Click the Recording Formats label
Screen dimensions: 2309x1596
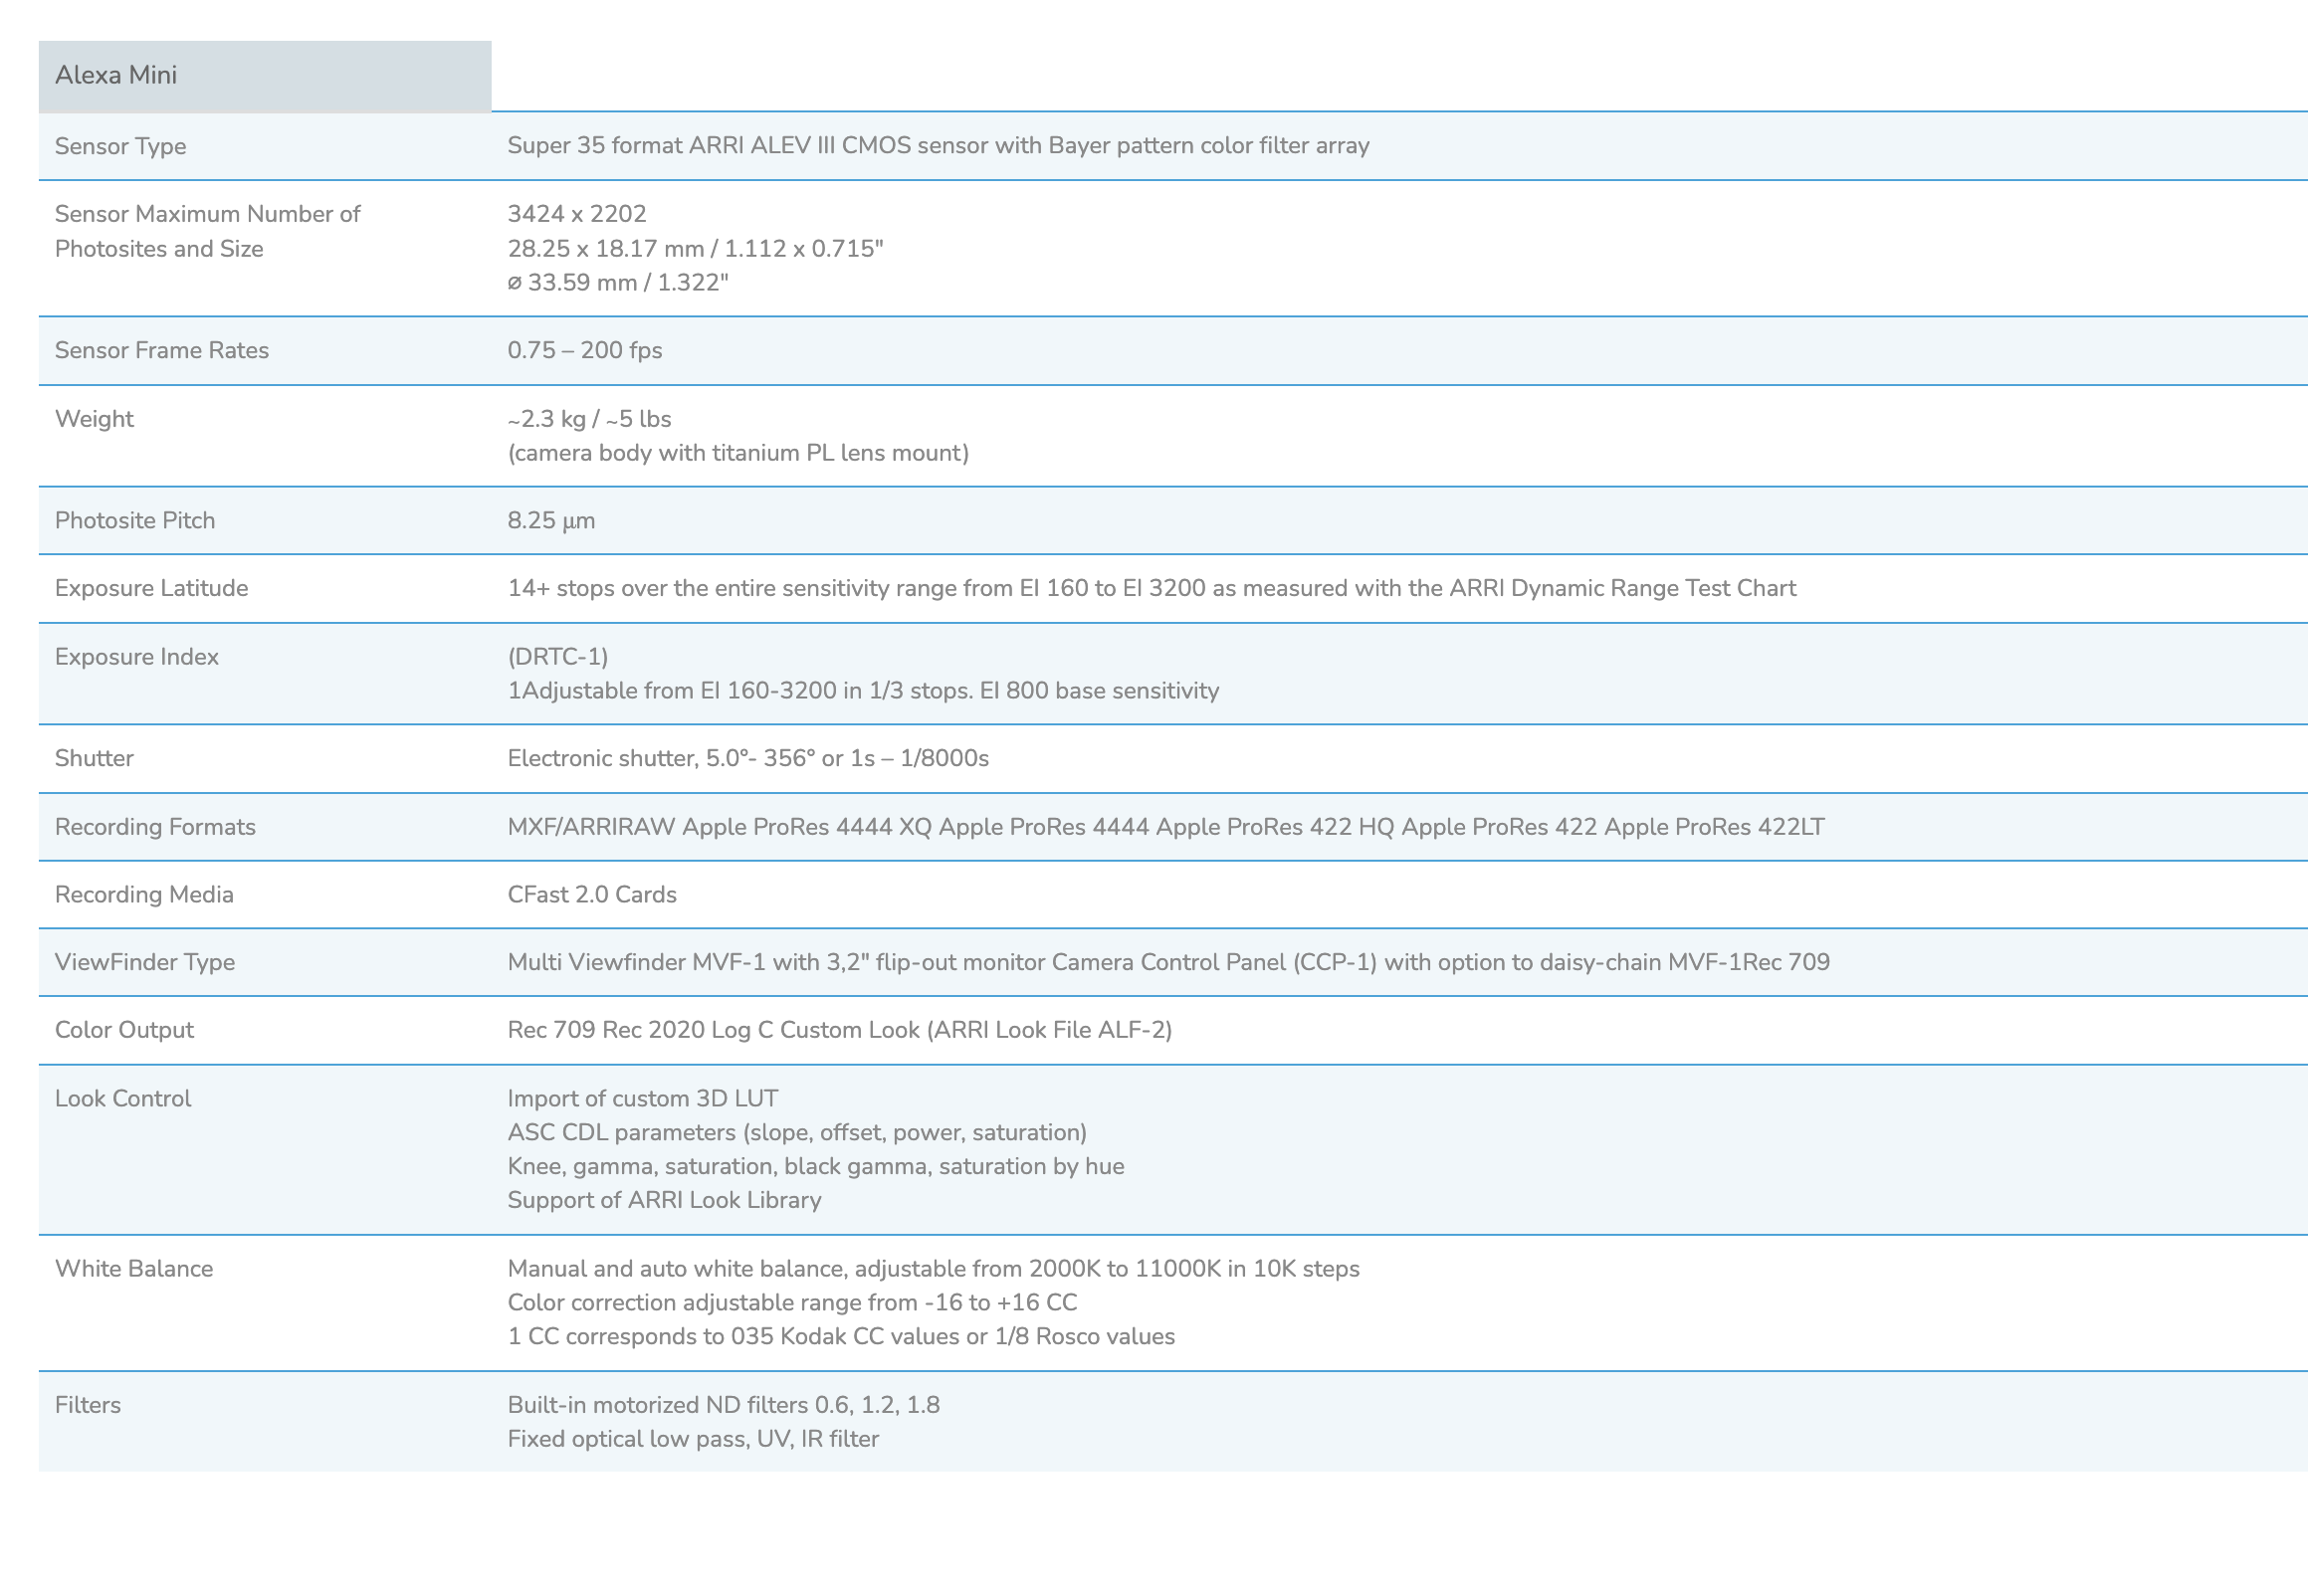click(155, 827)
